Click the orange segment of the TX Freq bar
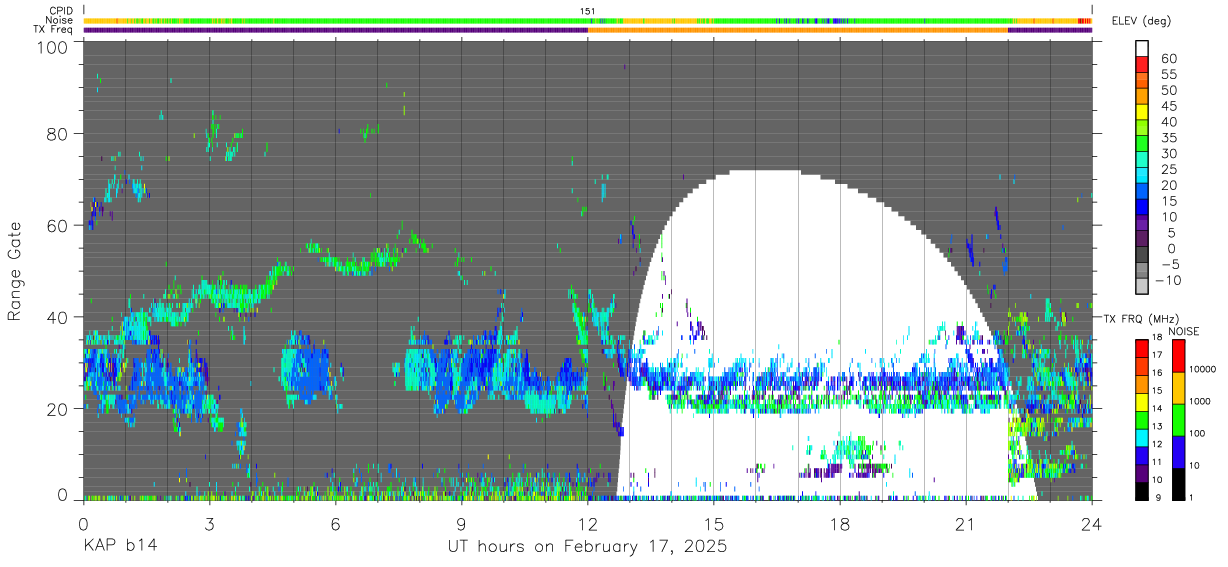 pos(798,30)
